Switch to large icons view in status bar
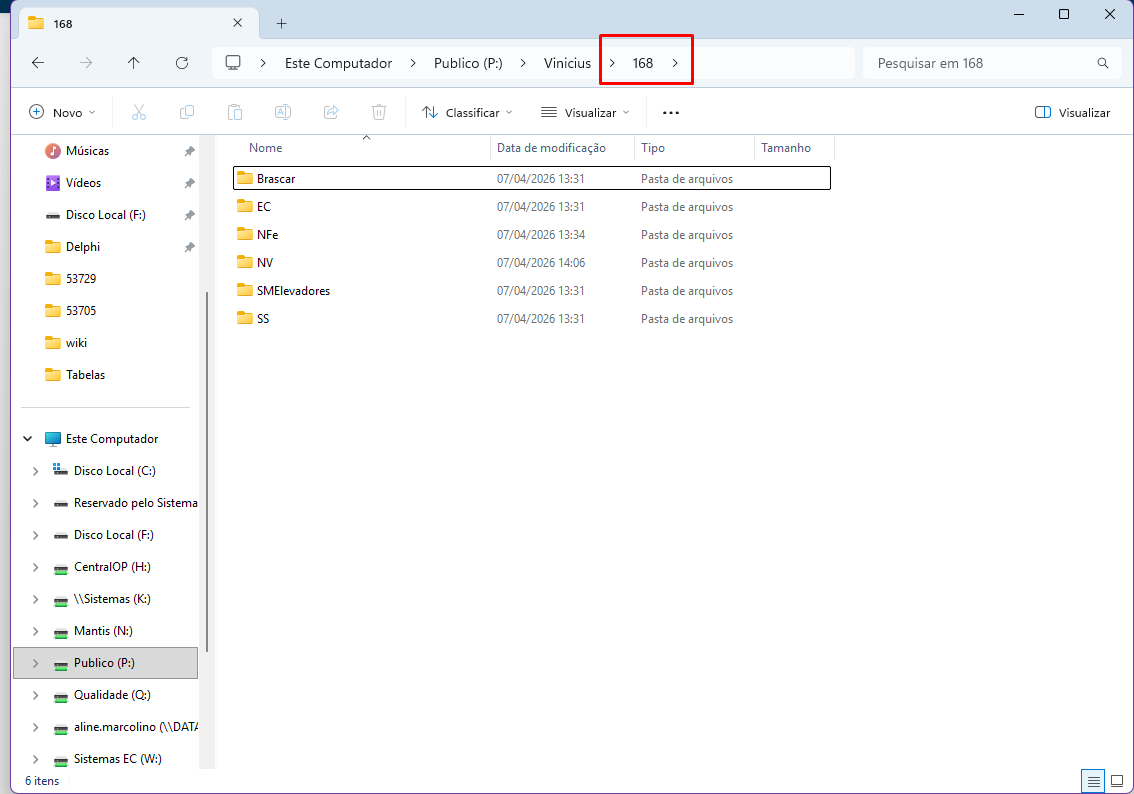 pos(1117,780)
